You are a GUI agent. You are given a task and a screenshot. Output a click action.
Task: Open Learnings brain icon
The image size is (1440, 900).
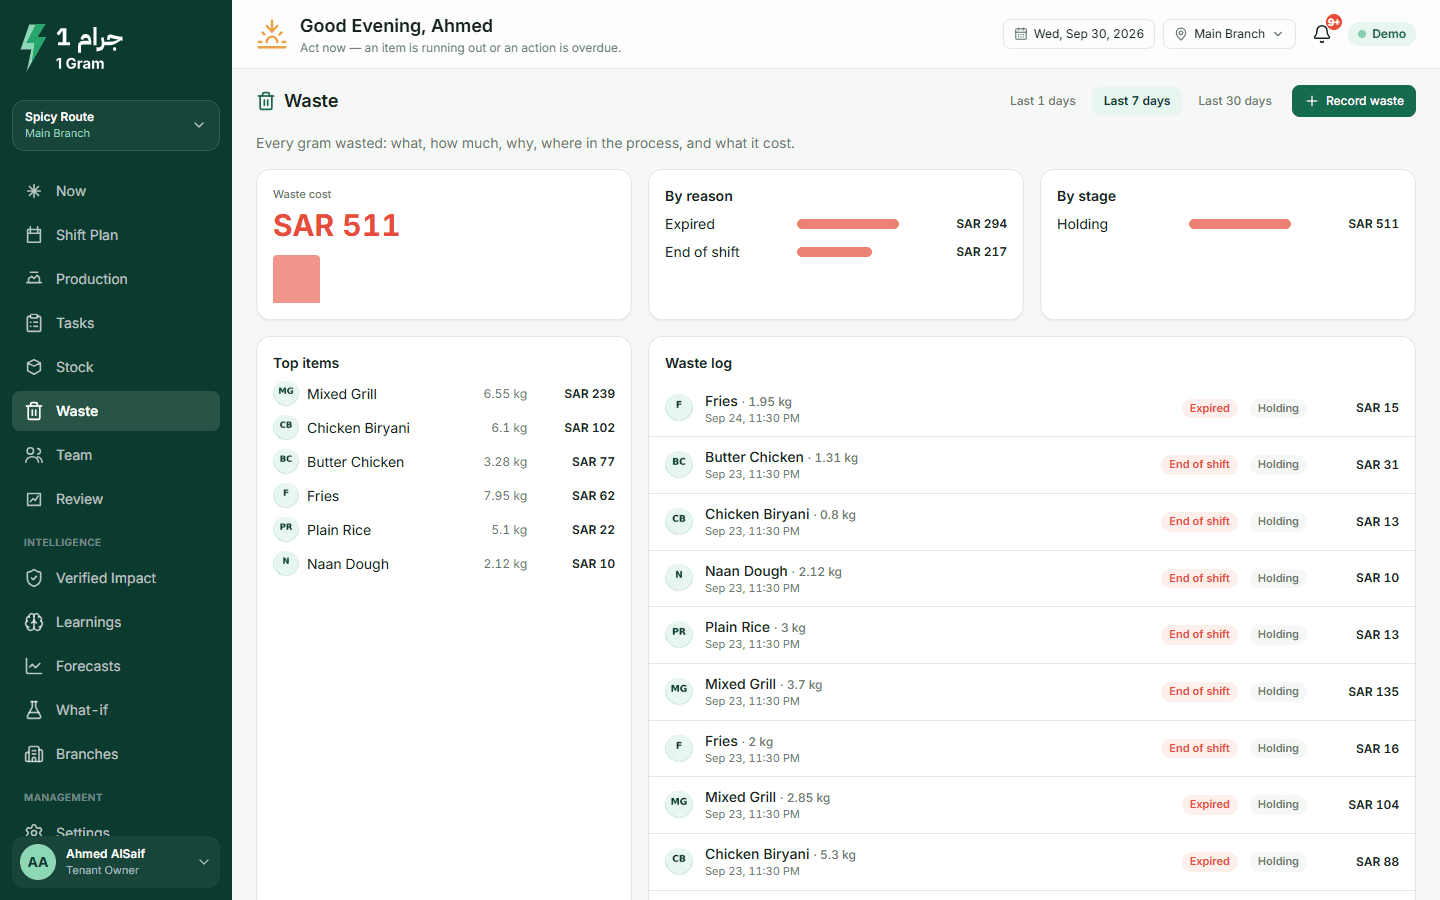pos(34,622)
